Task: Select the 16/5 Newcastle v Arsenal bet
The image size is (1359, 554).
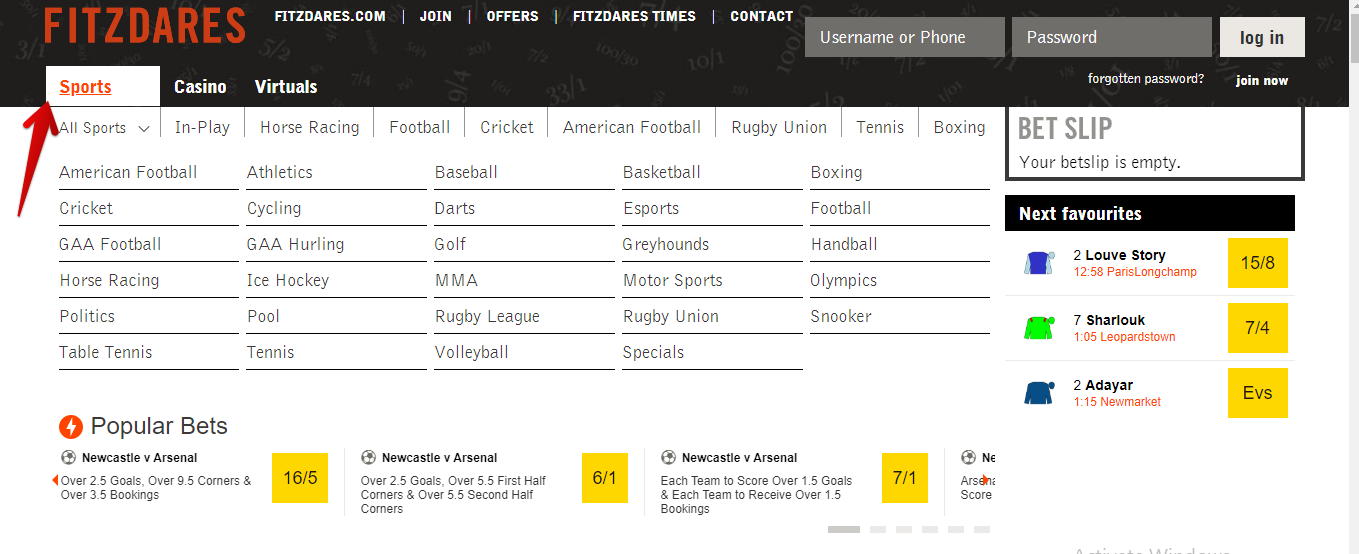Action: (x=300, y=478)
